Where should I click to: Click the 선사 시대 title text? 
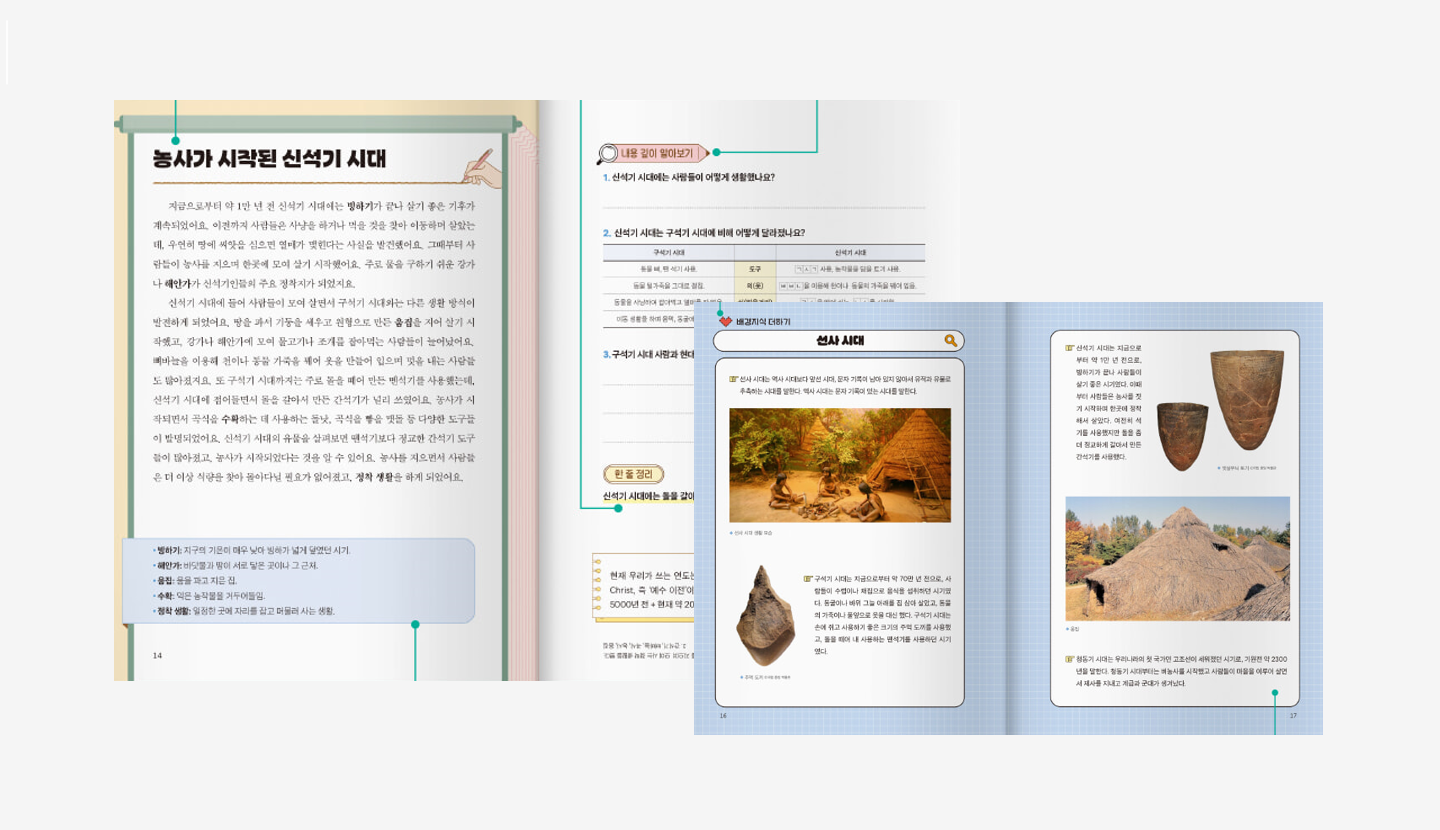pos(840,341)
